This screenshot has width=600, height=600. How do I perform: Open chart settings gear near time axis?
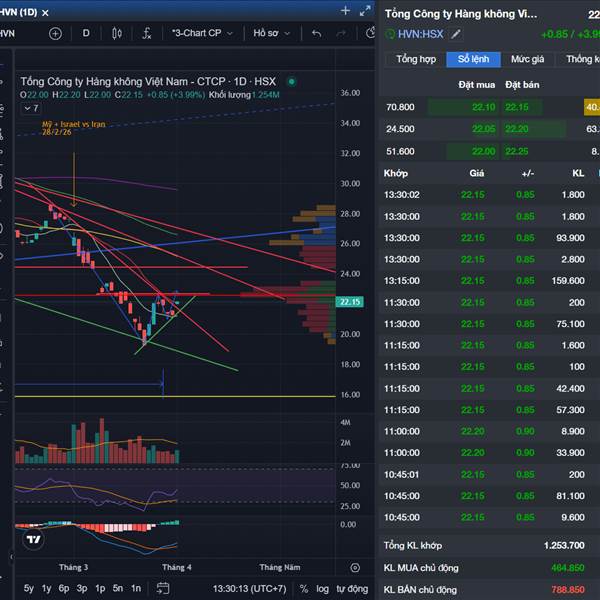pyautogui.click(x=355, y=567)
